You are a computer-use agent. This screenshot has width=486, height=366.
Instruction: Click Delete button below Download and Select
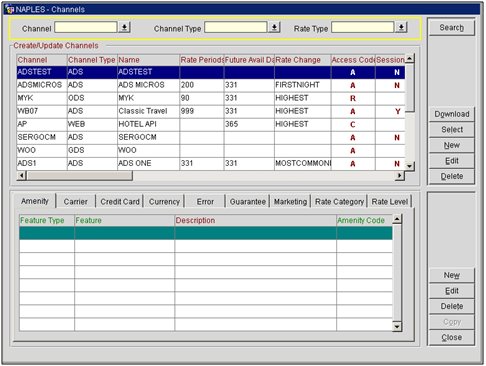(451, 176)
